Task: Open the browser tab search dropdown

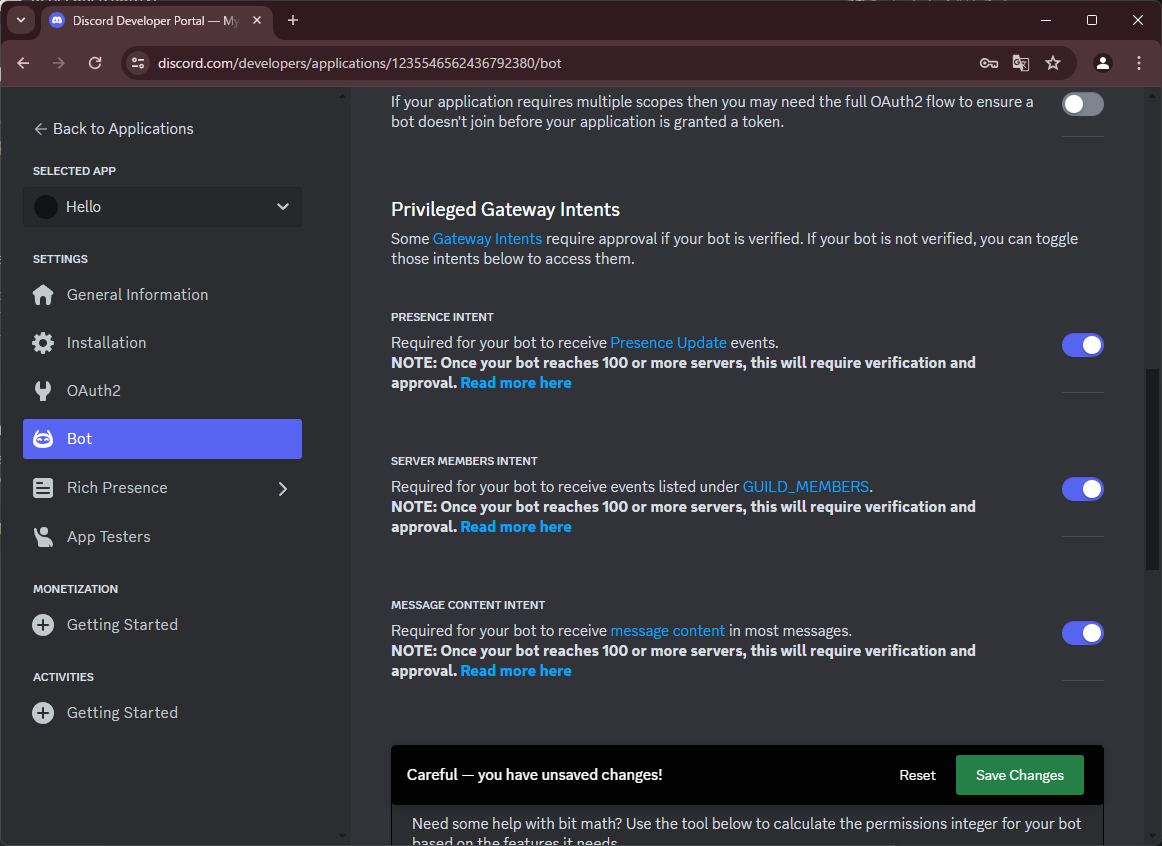Action: [20, 20]
